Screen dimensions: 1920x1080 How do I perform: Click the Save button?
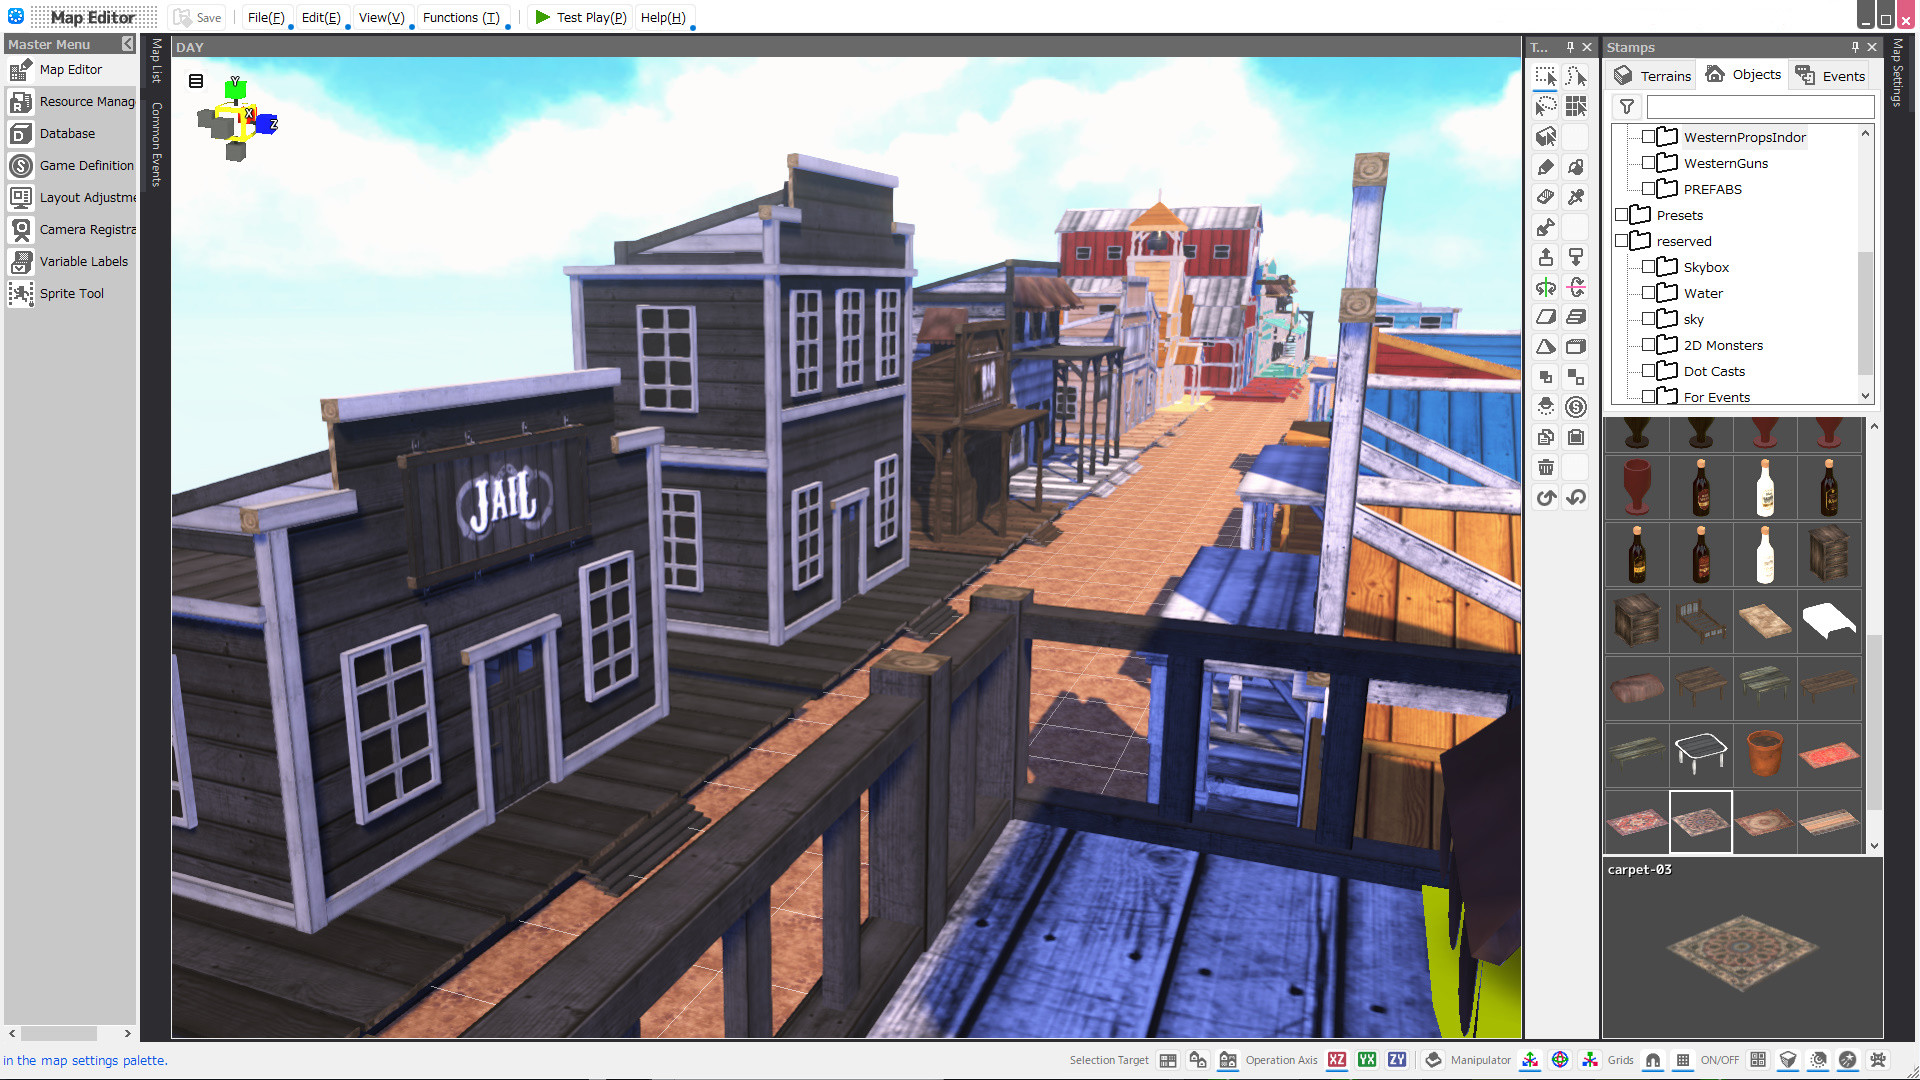point(197,17)
